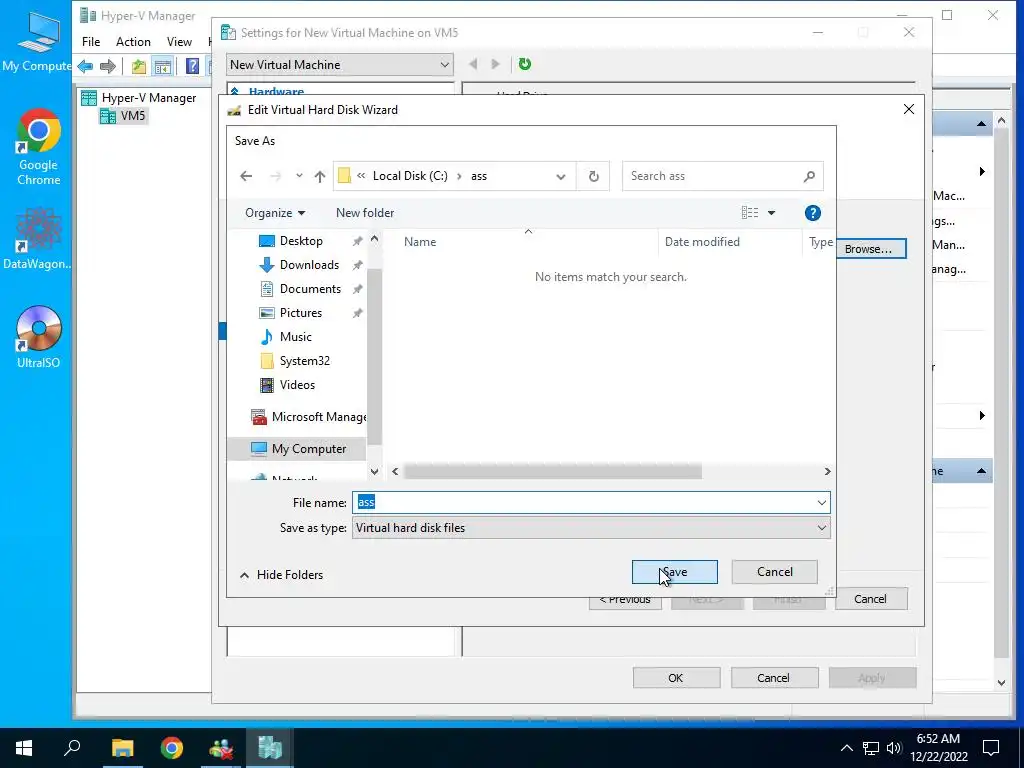This screenshot has height=768, width=1024.
Task: Open the Save As help icon
Action: click(x=812, y=213)
